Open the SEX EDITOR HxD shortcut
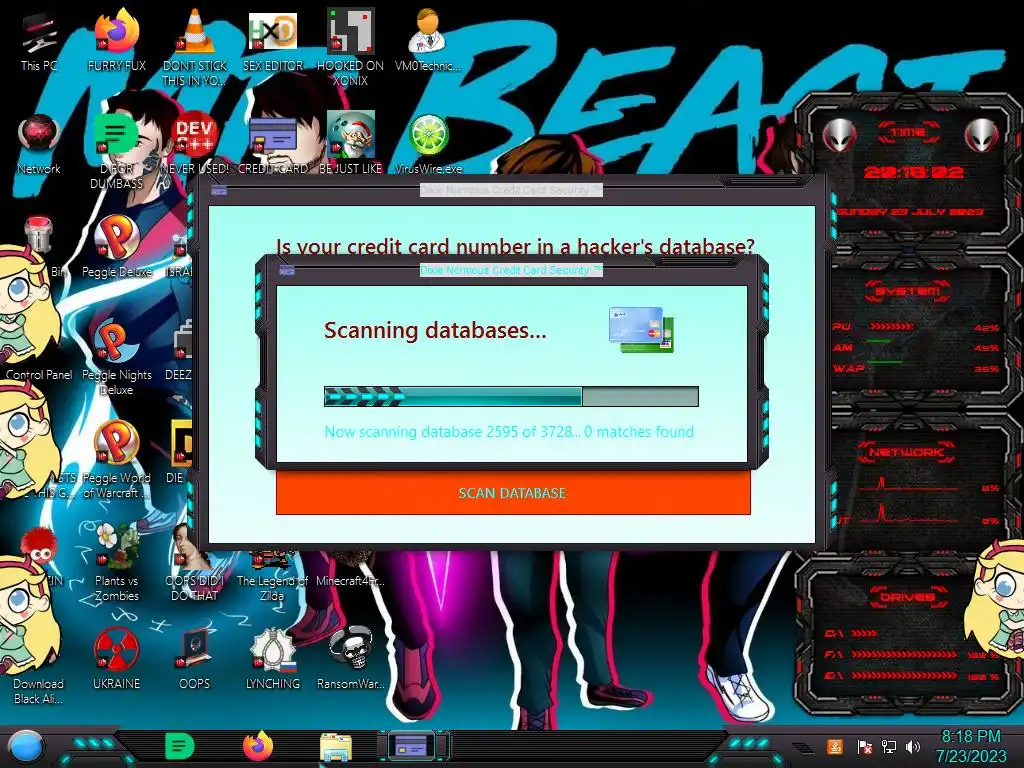Viewport: 1024px width, 768px height. tap(273, 42)
